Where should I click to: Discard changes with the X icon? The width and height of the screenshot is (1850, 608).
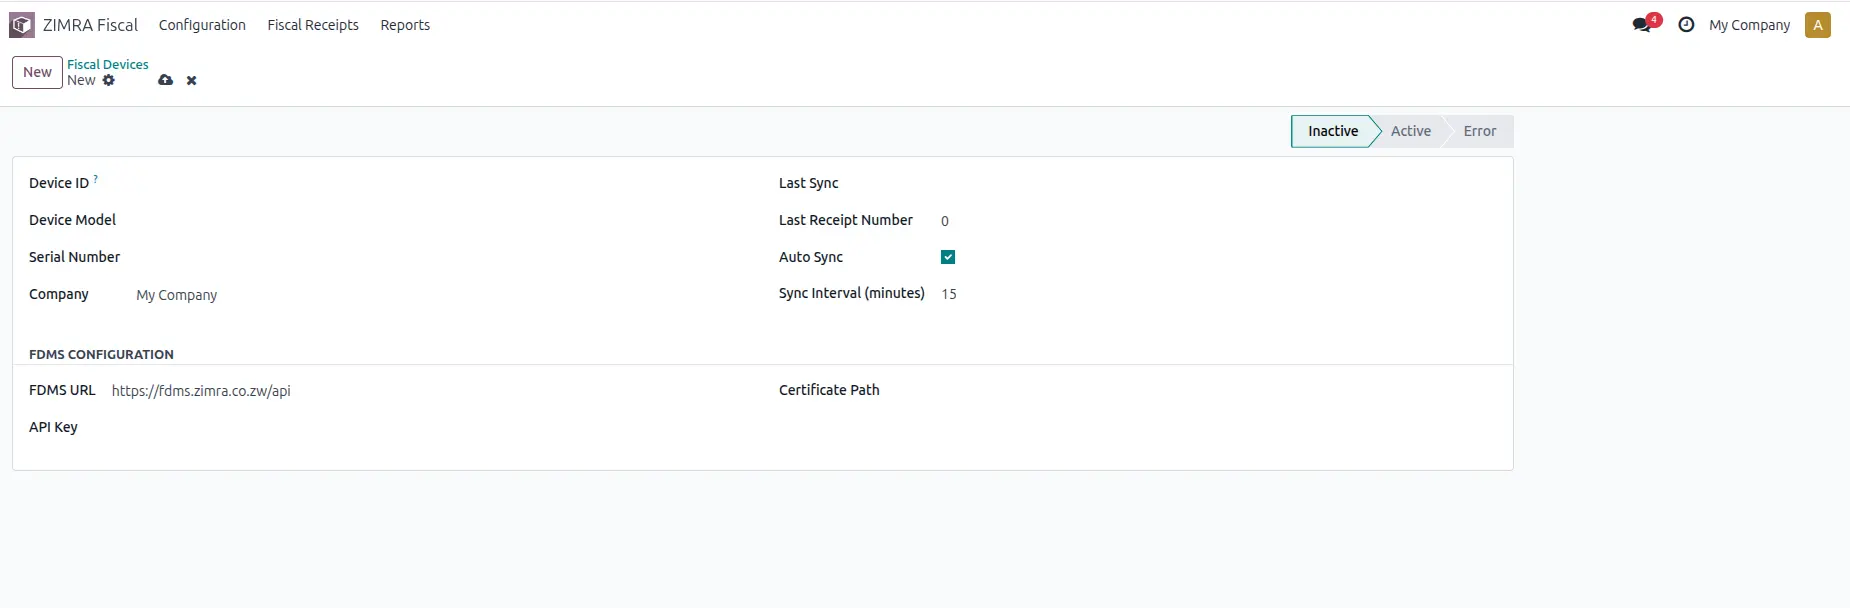[x=191, y=80]
